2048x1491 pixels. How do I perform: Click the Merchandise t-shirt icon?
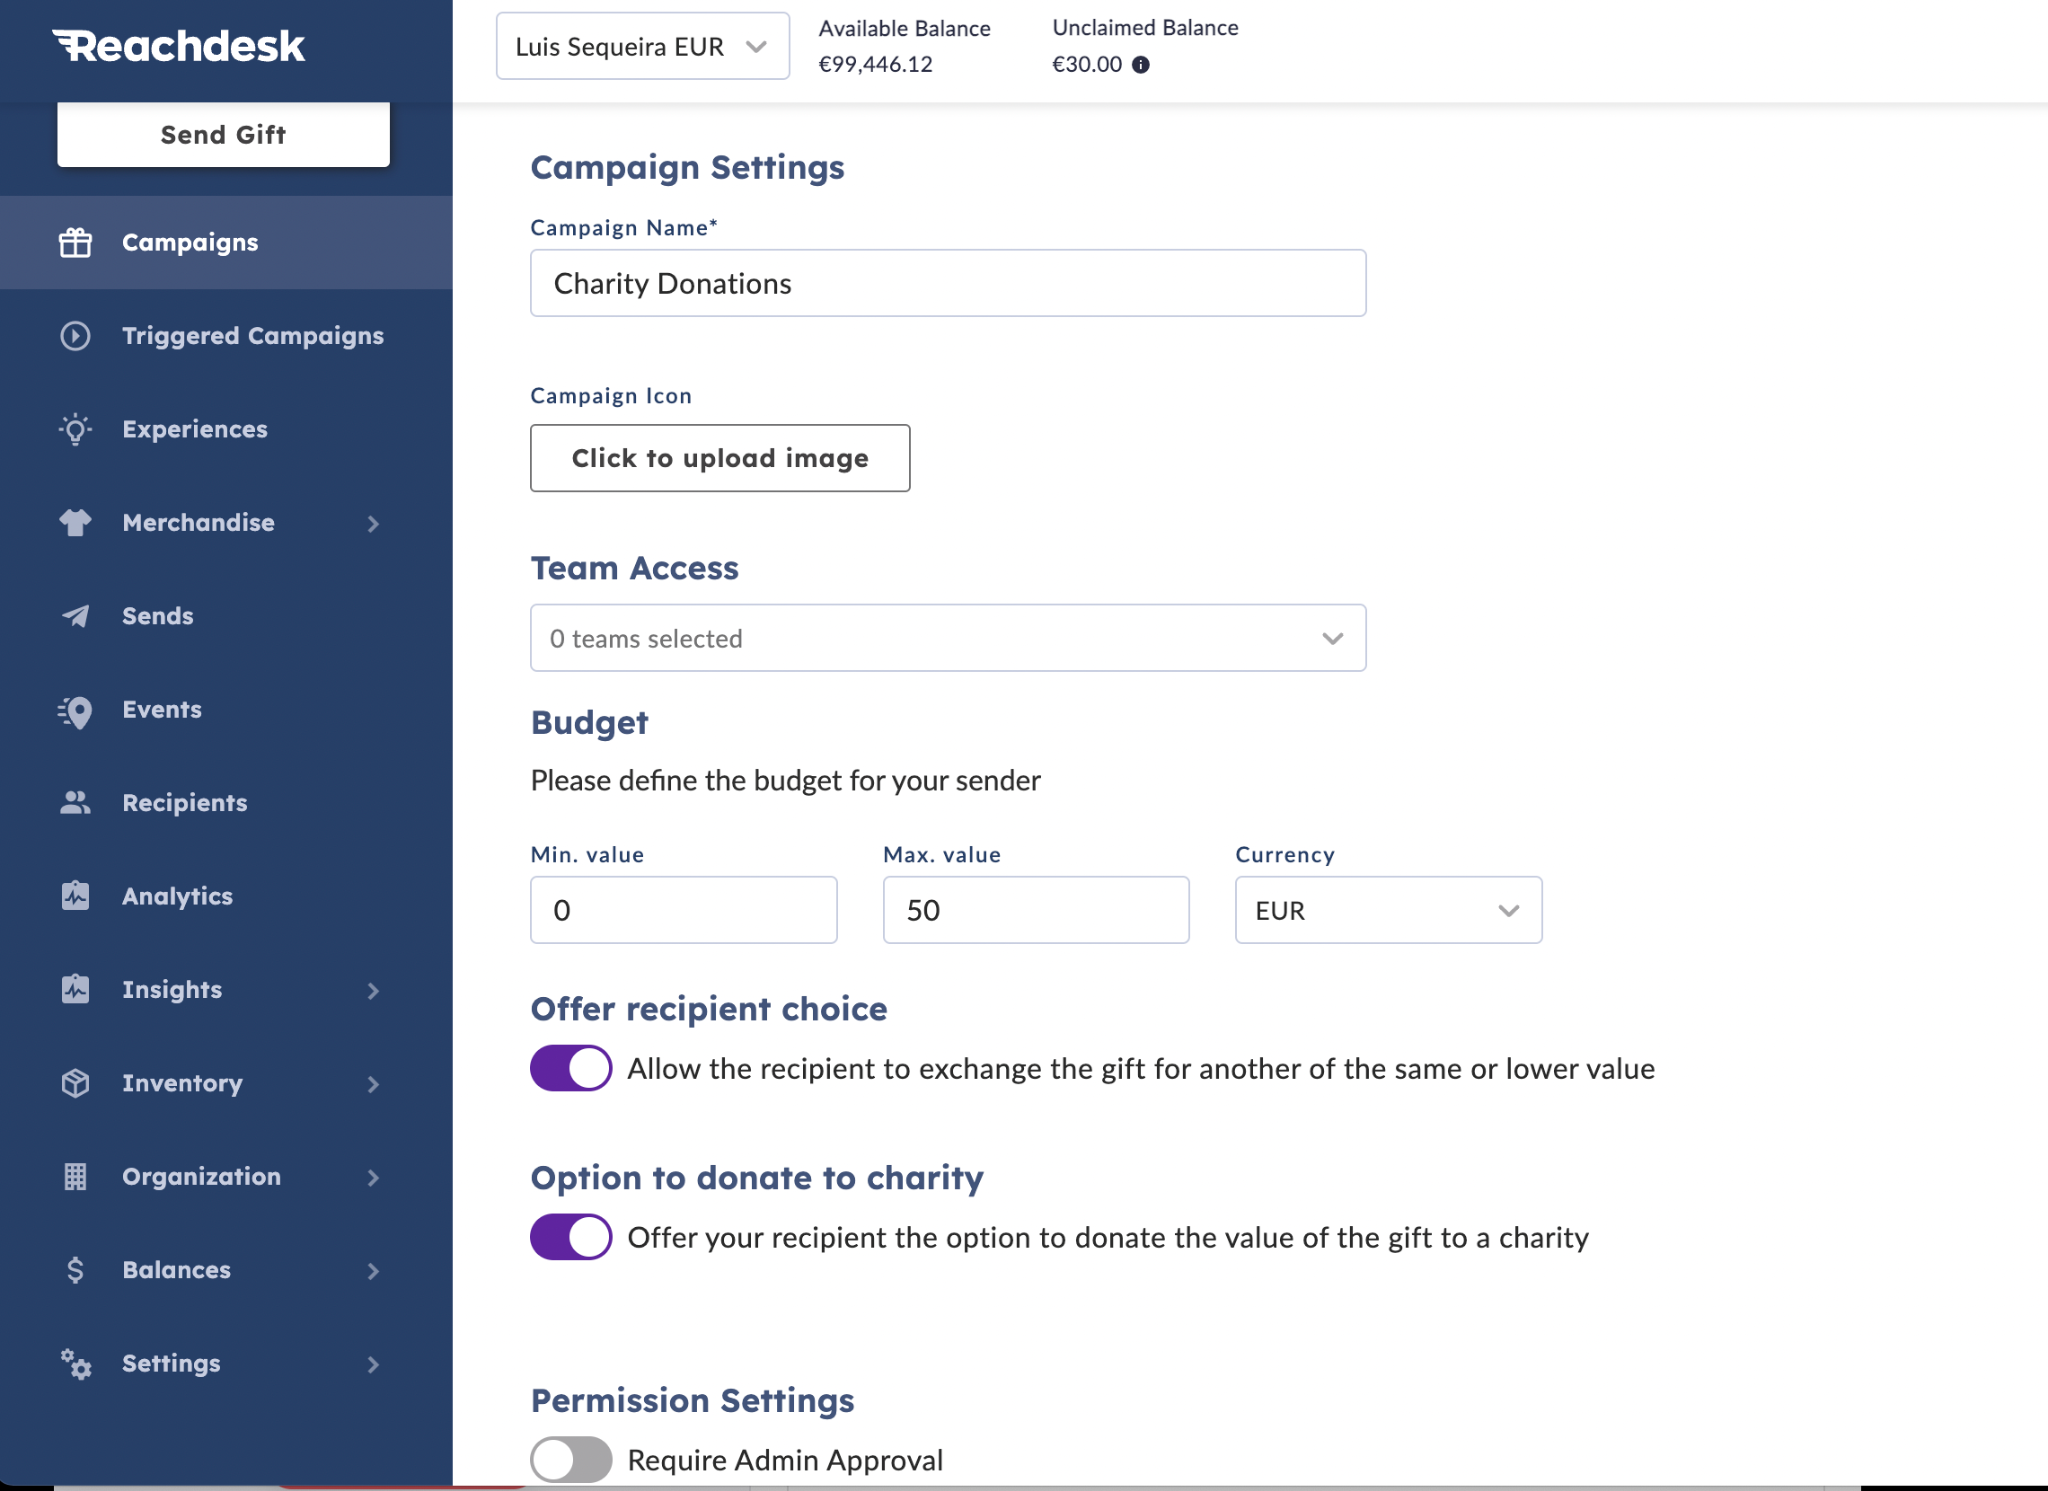pos(75,523)
